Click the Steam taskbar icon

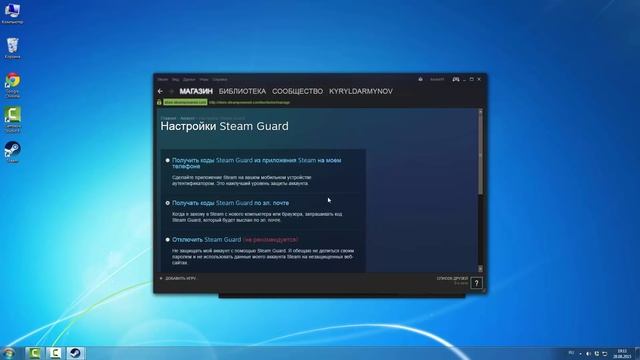point(75,353)
